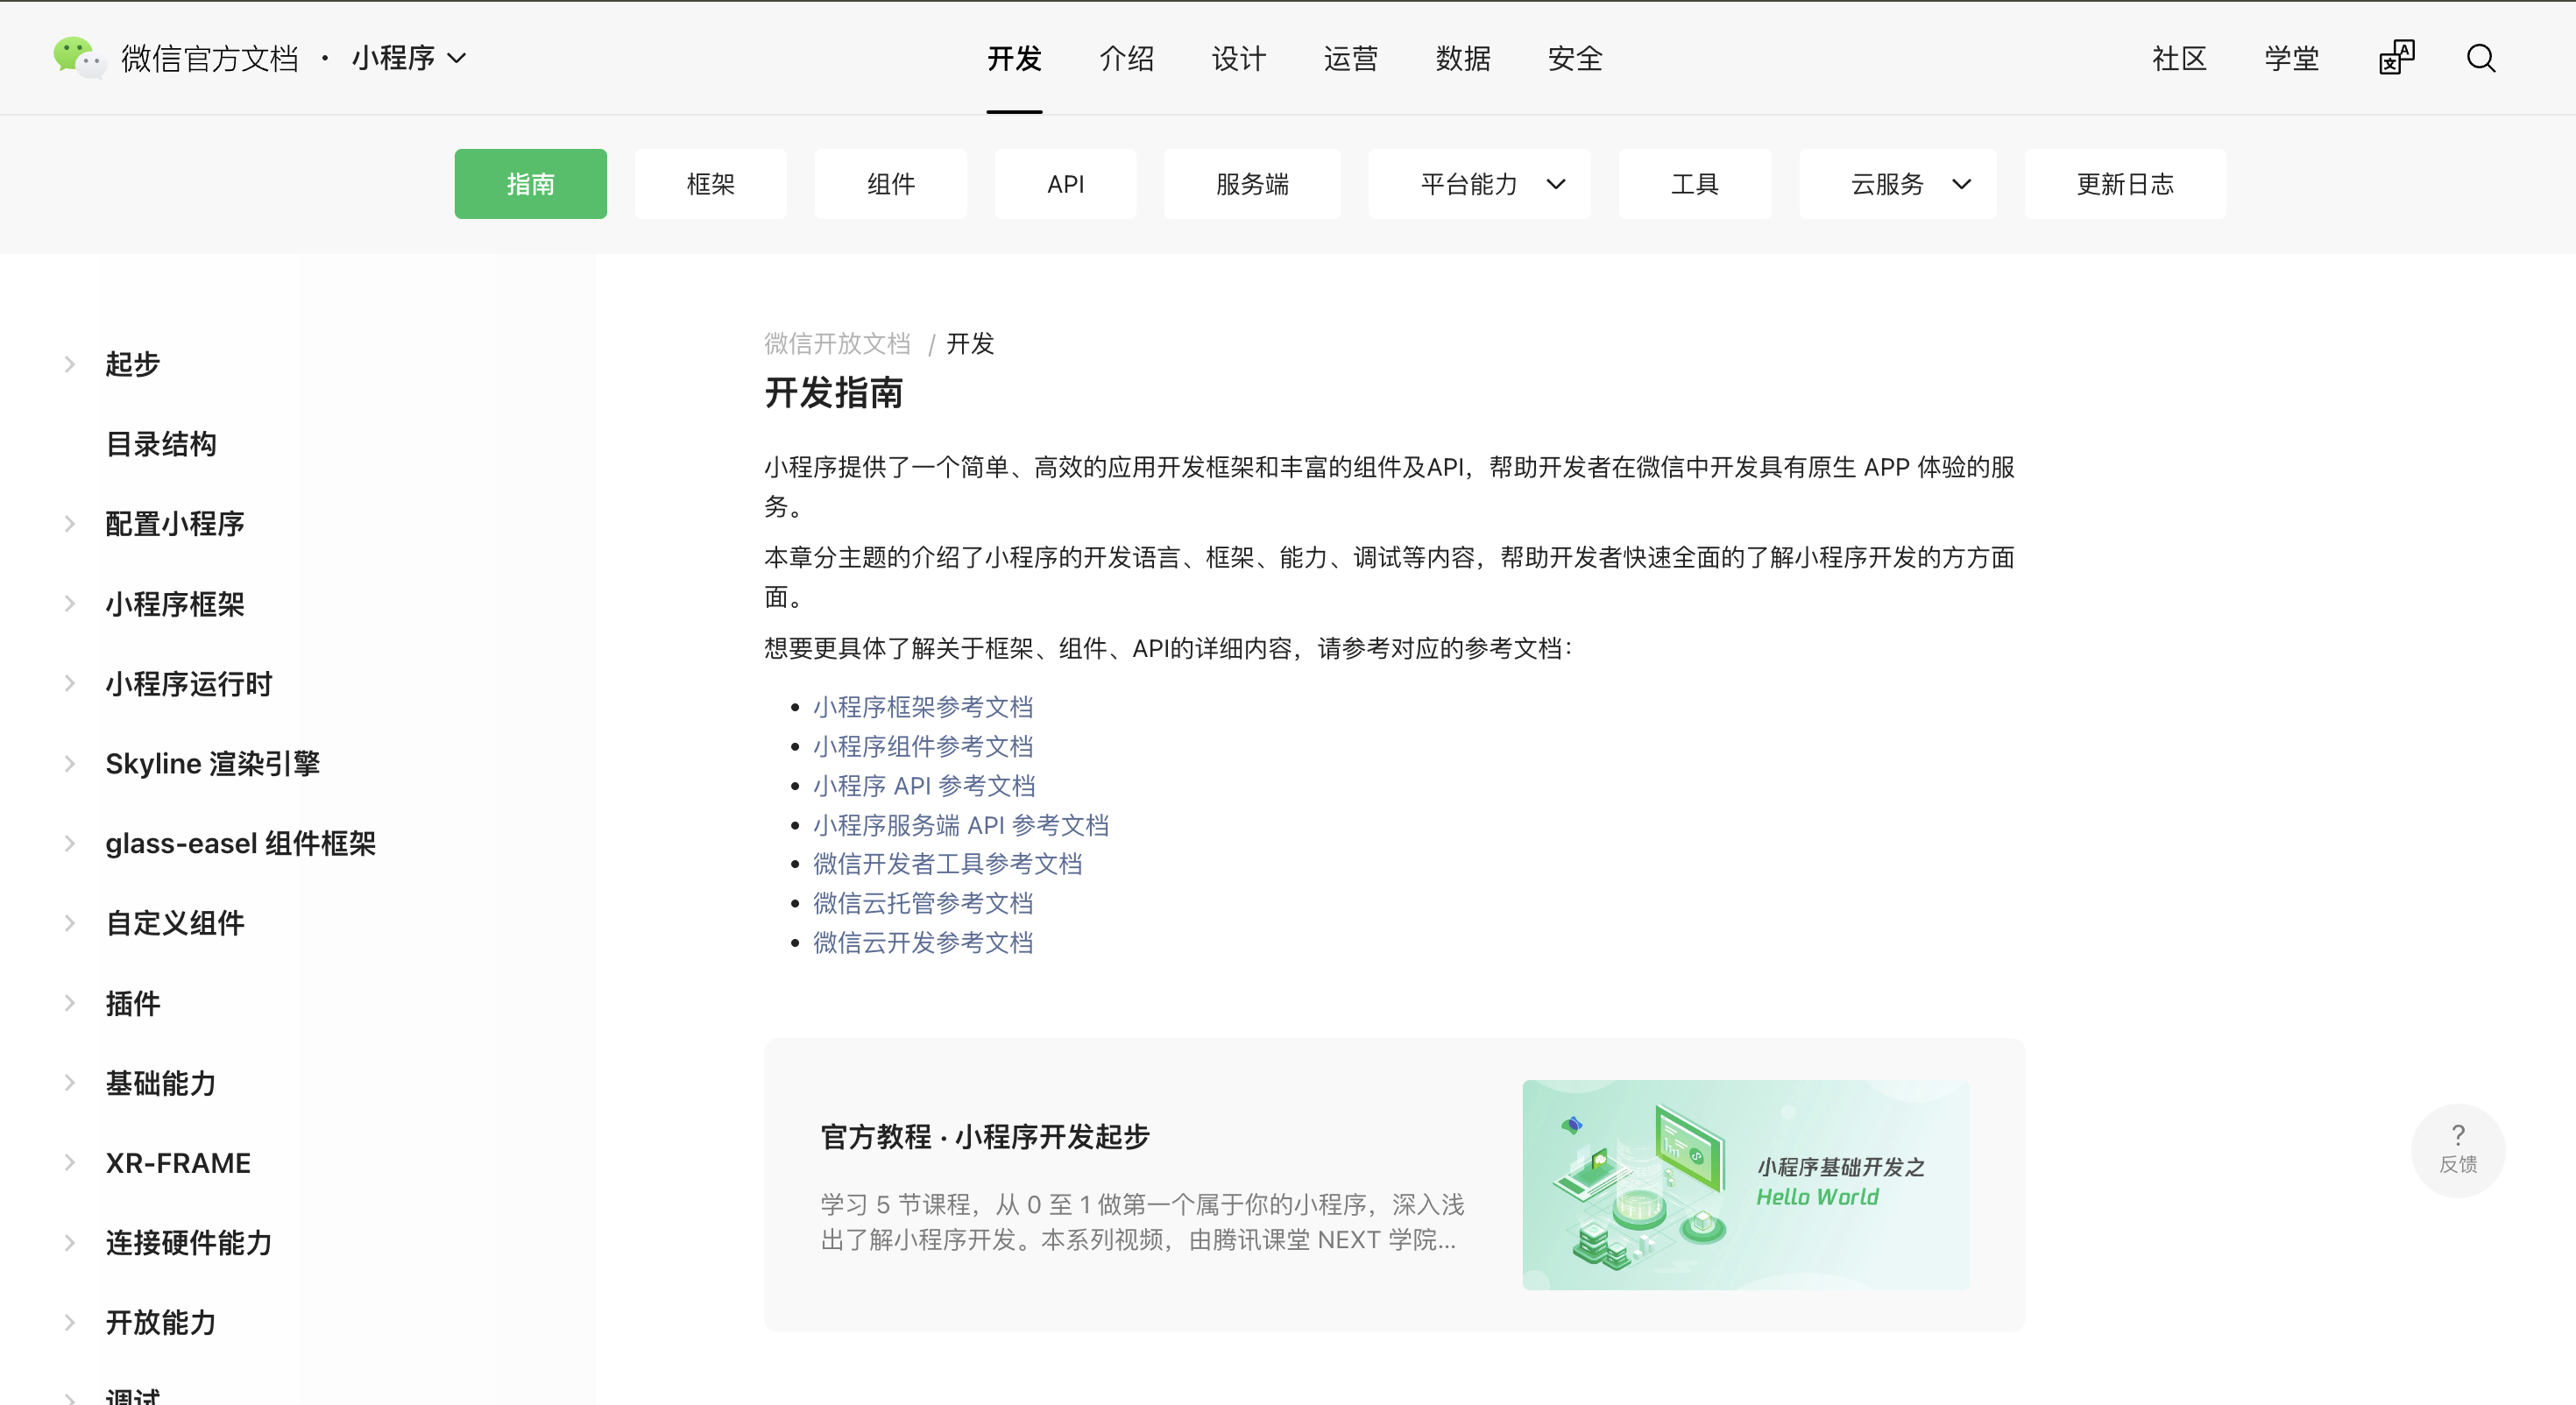Click the language translate icon
The image size is (2576, 1405).
(x=2396, y=58)
